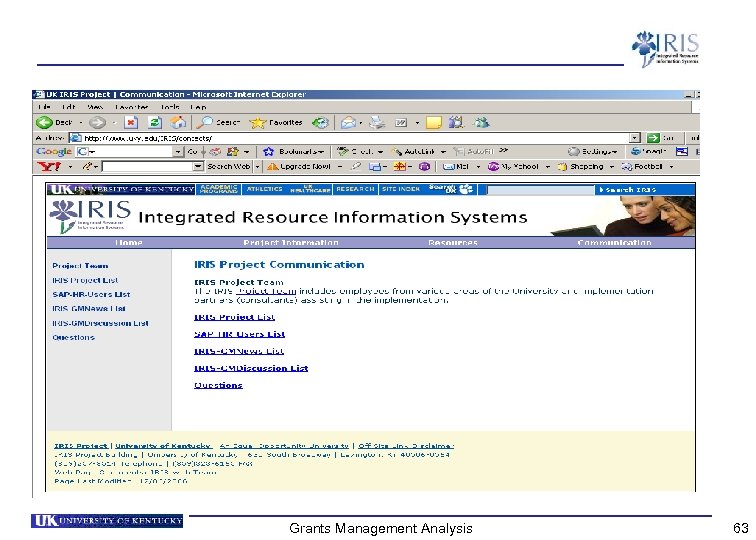The image size is (756, 540).
Task: Open the Questions link in main content
Action: [x=218, y=385]
